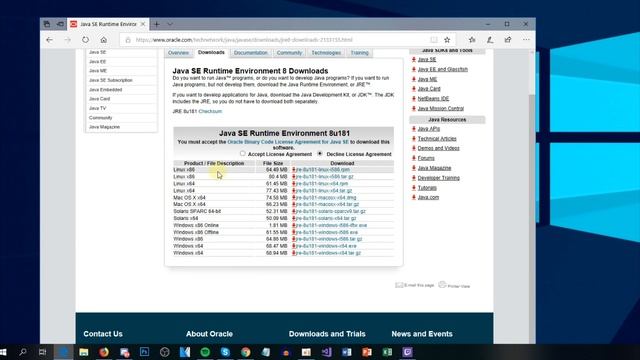This screenshot has height=360, width=640.
Task: Open taskbar search magnifier
Action: (x=23, y=352)
